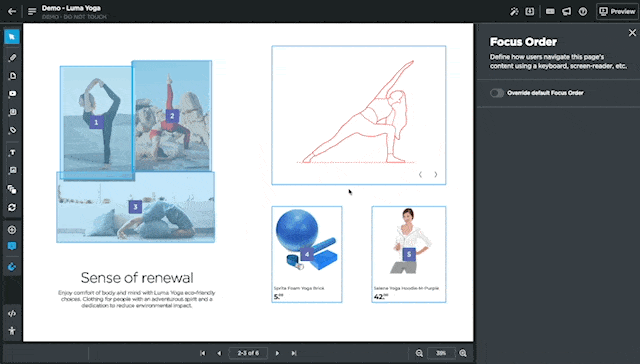Click the blue circular logo icon in toolbar

[x=12, y=267]
